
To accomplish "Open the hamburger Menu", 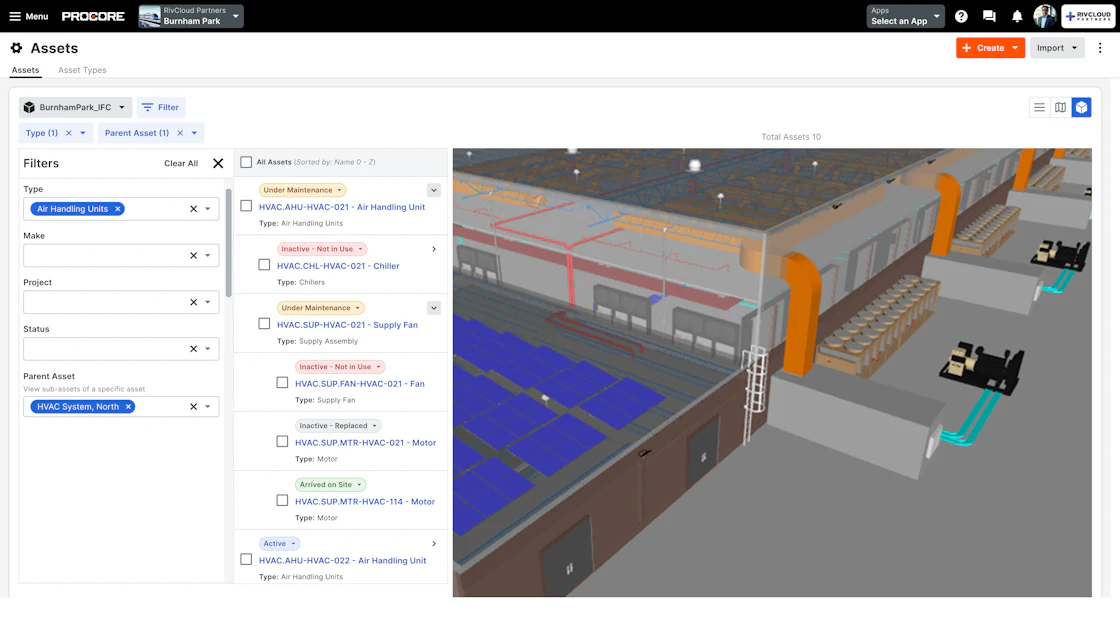I will click(x=29, y=16).
